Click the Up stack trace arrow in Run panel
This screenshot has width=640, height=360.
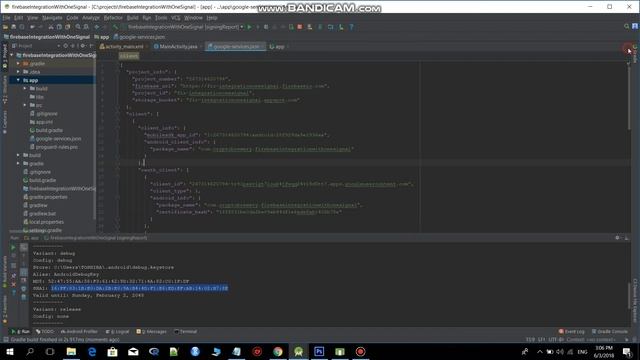(x=24, y=256)
